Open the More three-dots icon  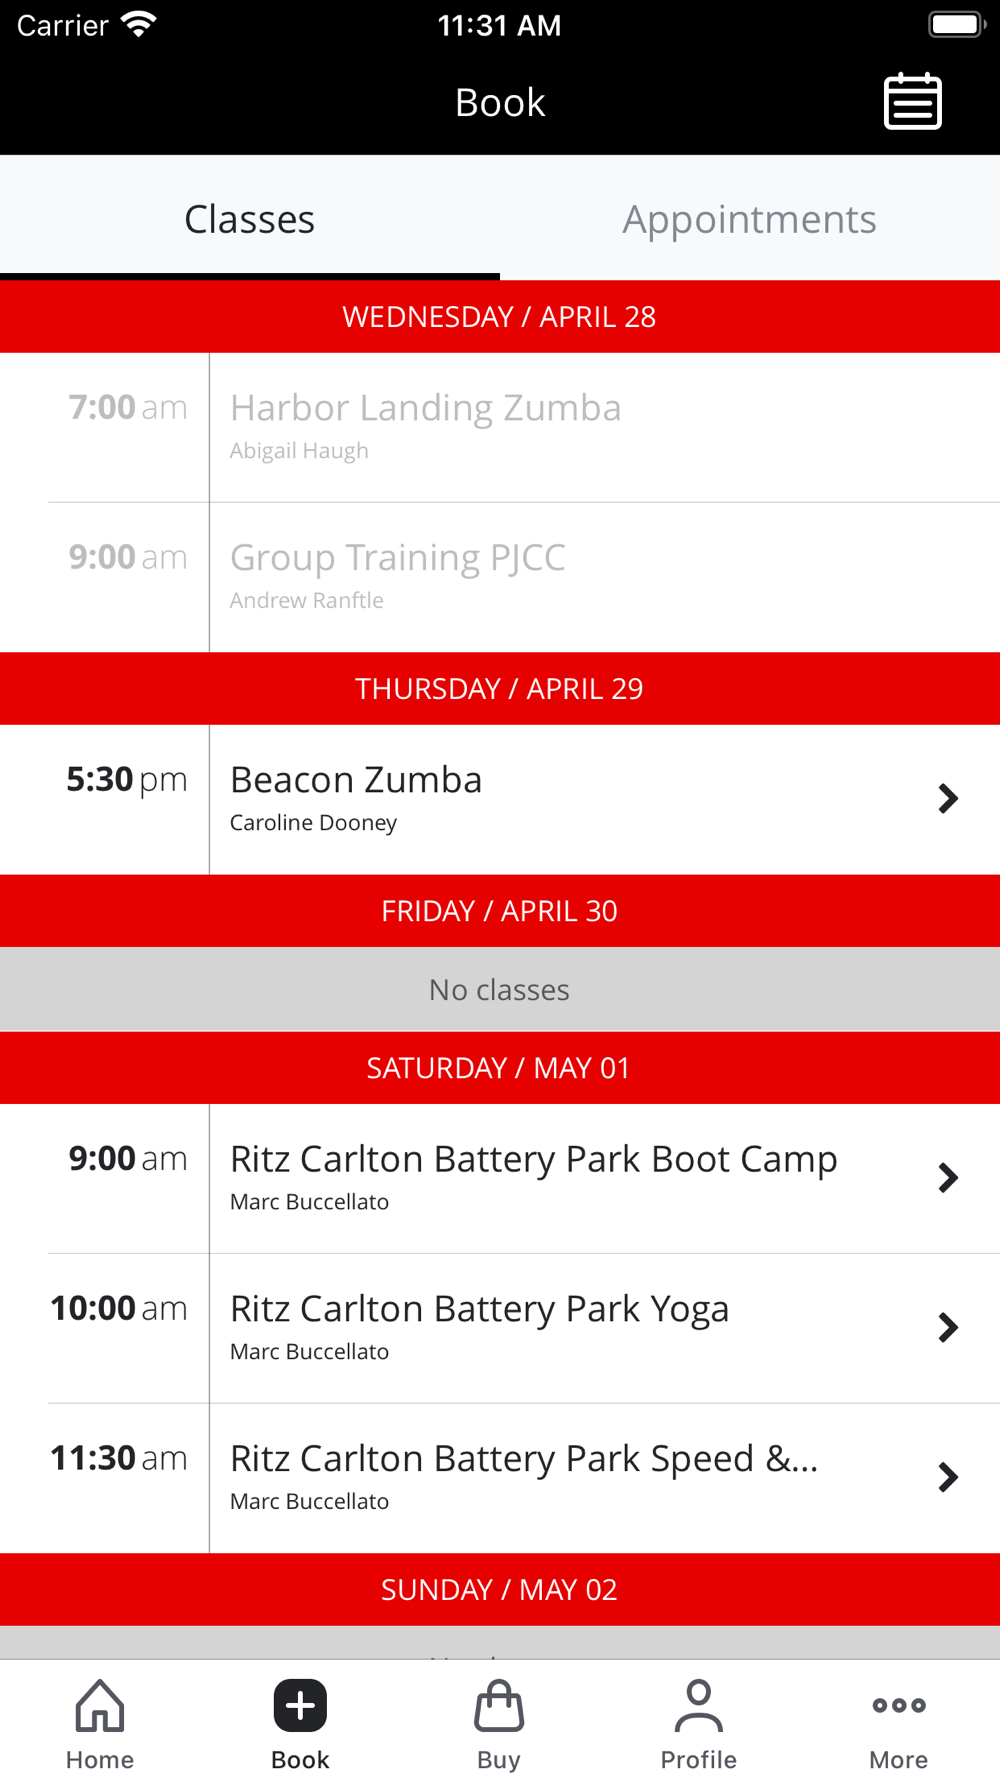898,1706
